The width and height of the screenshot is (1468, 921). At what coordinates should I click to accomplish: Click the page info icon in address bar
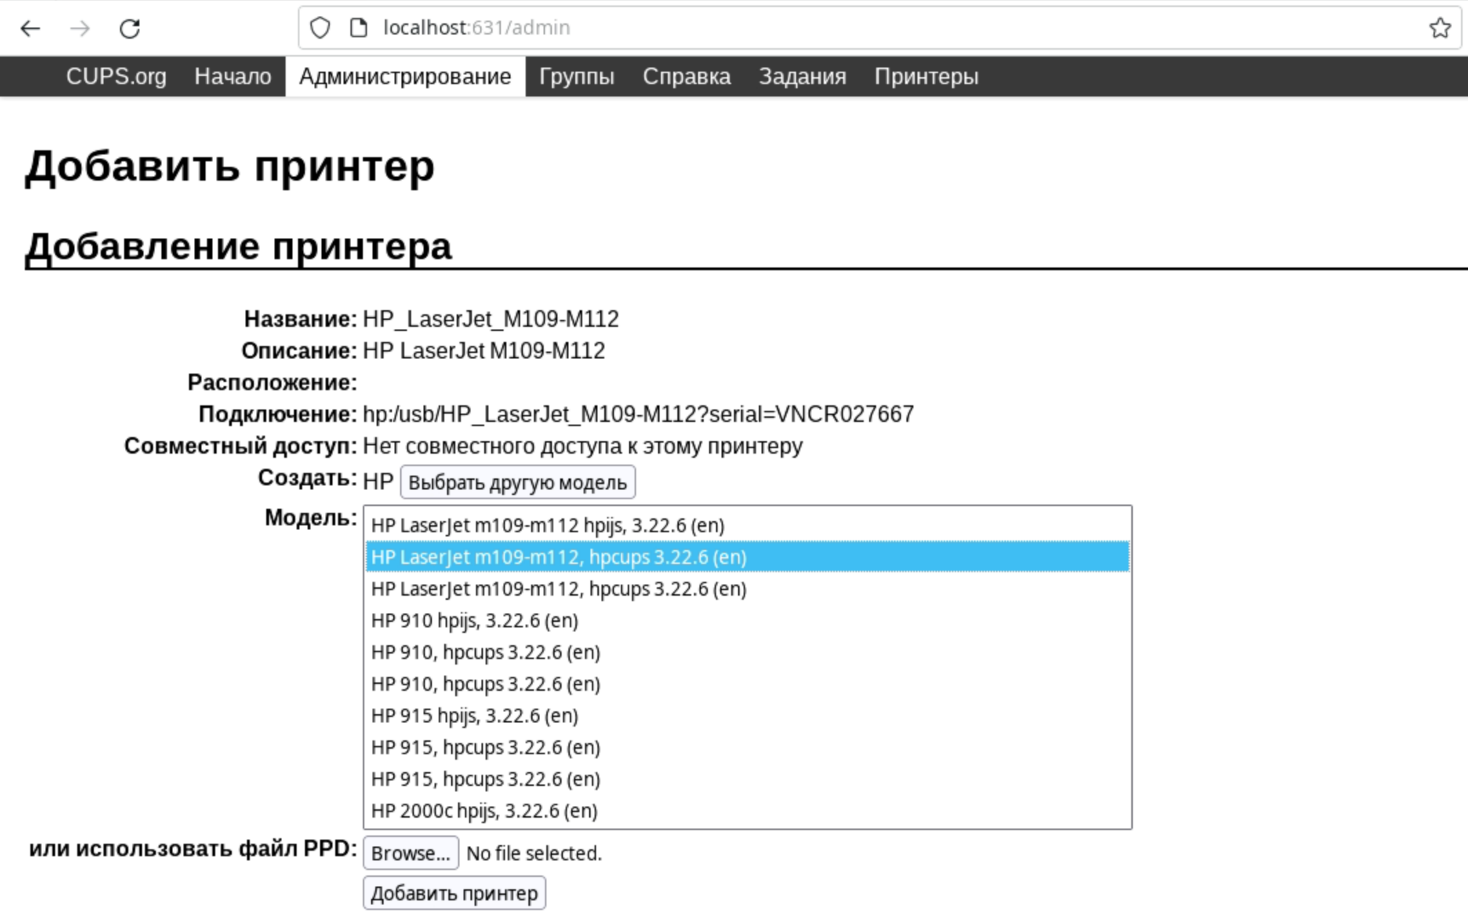coord(358,28)
